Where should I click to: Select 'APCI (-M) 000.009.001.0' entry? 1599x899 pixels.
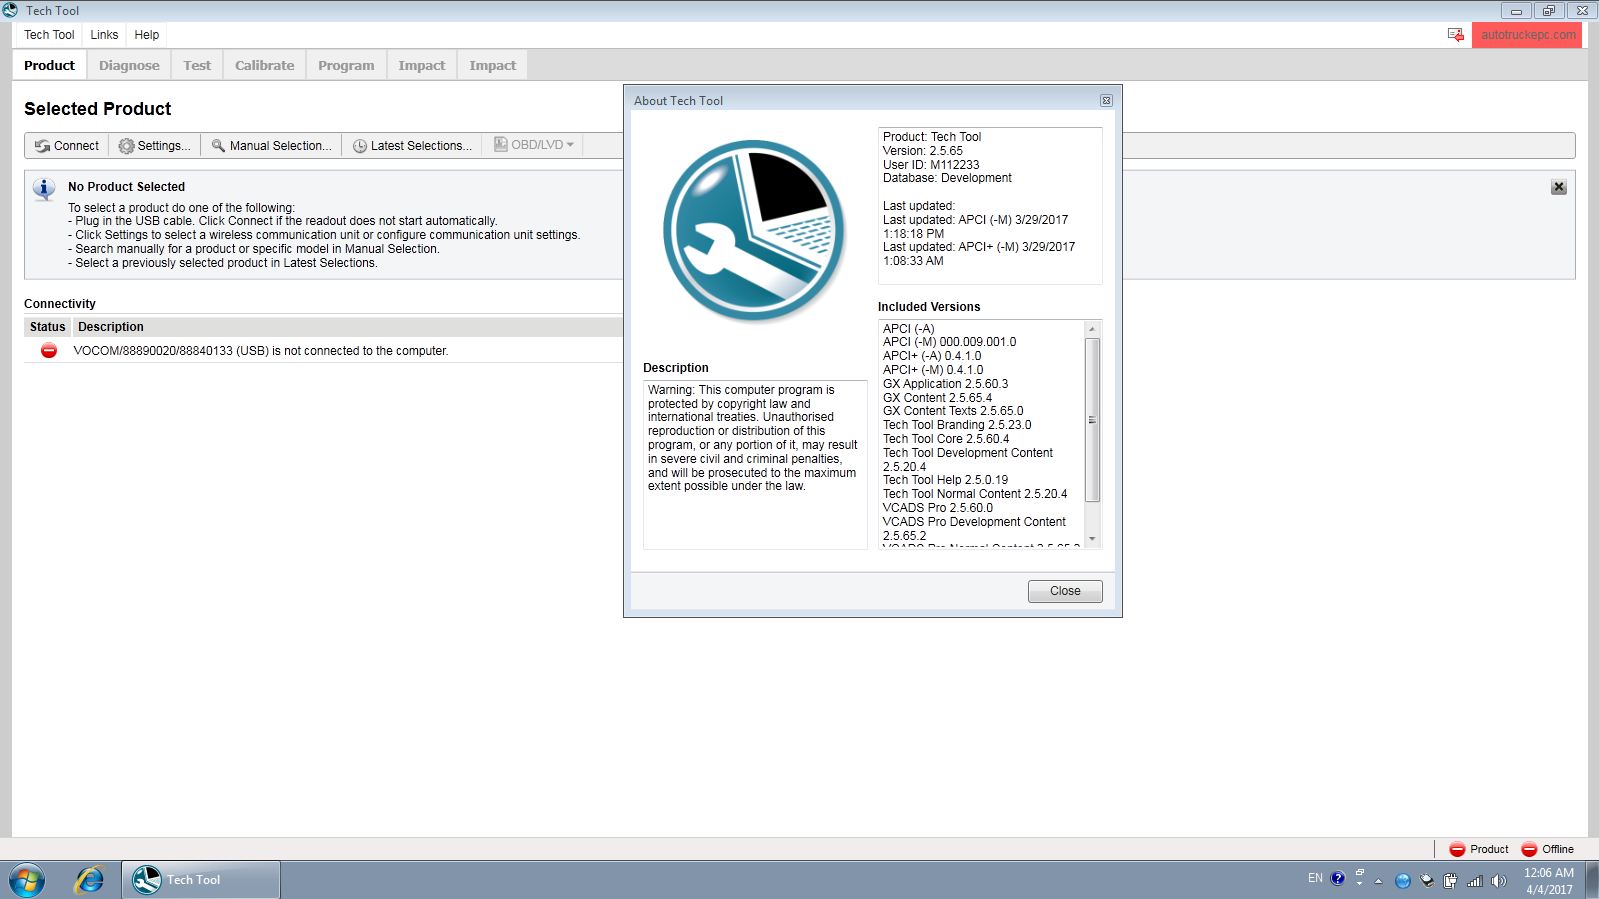click(949, 342)
